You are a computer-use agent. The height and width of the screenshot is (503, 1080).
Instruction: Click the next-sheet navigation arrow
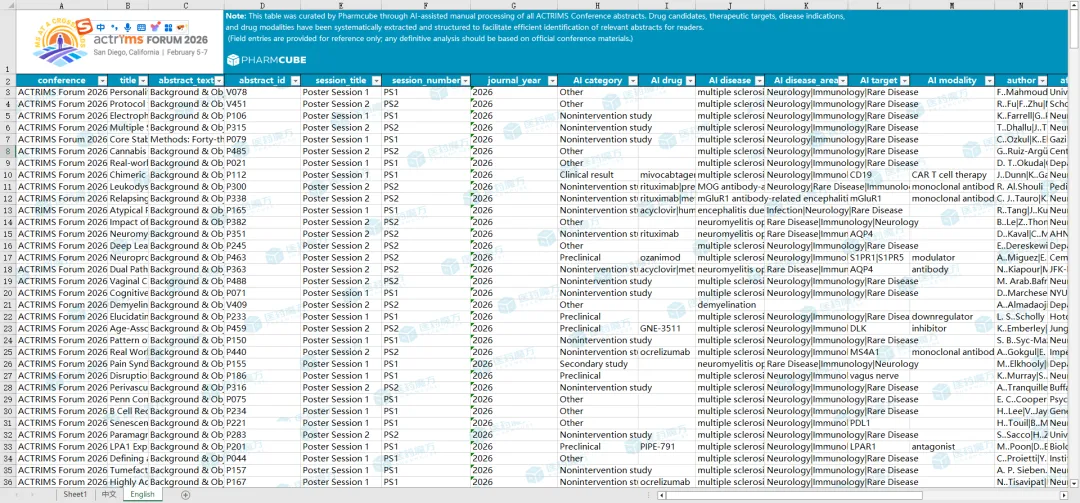tap(34, 495)
